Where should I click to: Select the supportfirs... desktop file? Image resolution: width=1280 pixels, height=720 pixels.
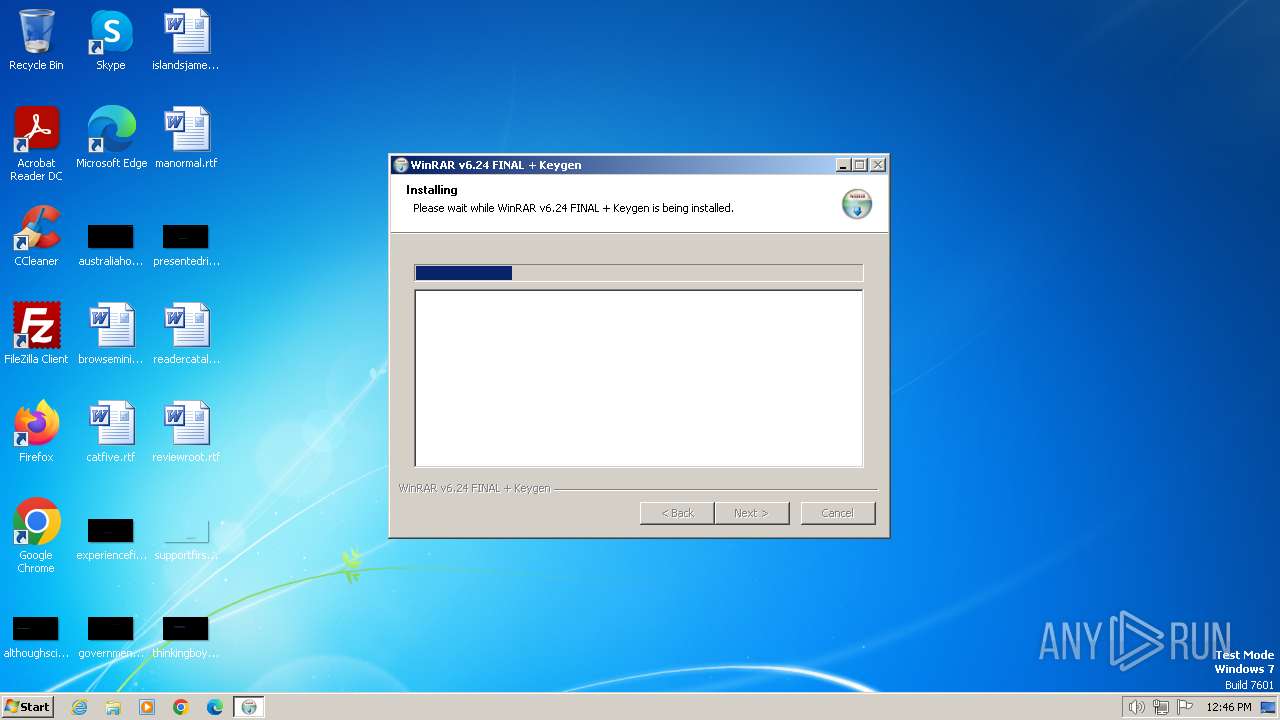pyautogui.click(x=186, y=540)
